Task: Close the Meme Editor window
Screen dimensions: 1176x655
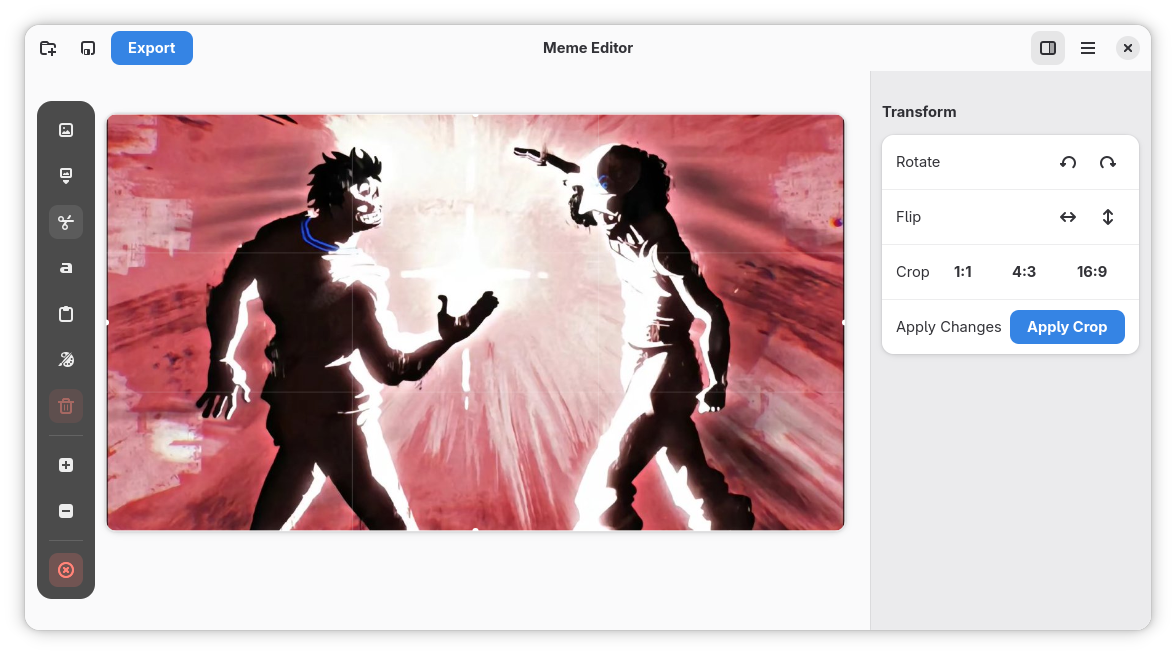Action: [1127, 48]
